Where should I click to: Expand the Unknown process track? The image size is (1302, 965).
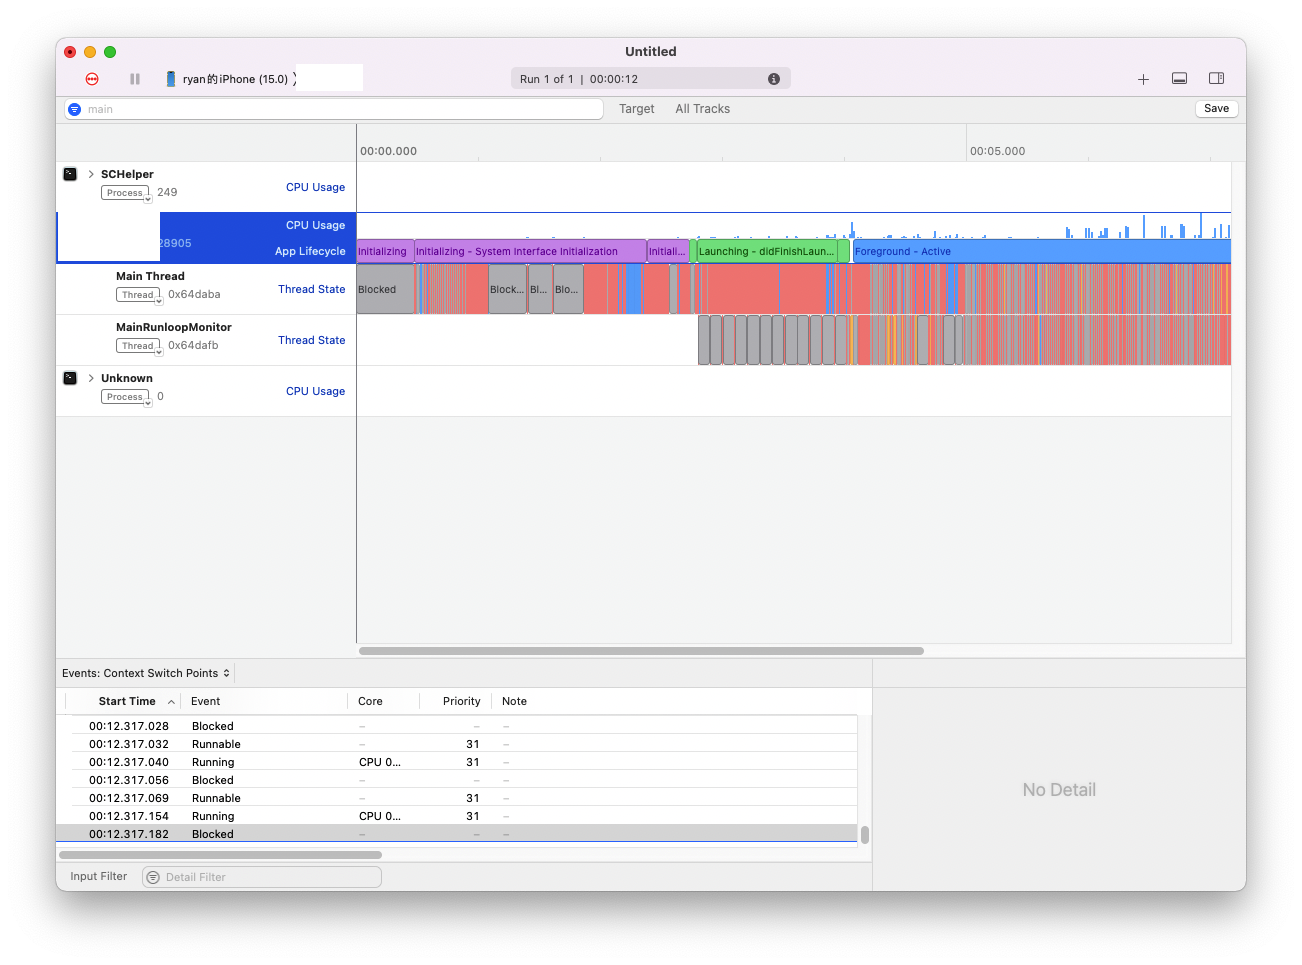[91, 378]
